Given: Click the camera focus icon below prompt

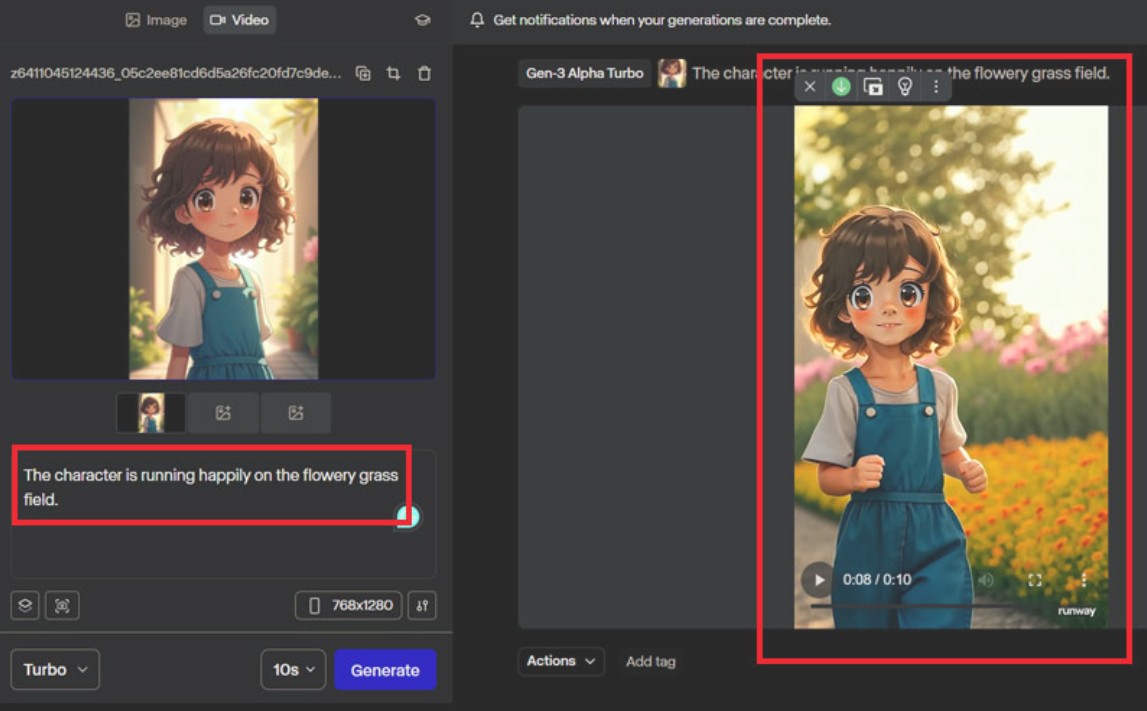Looking at the screenshot, I should point(62,605).
